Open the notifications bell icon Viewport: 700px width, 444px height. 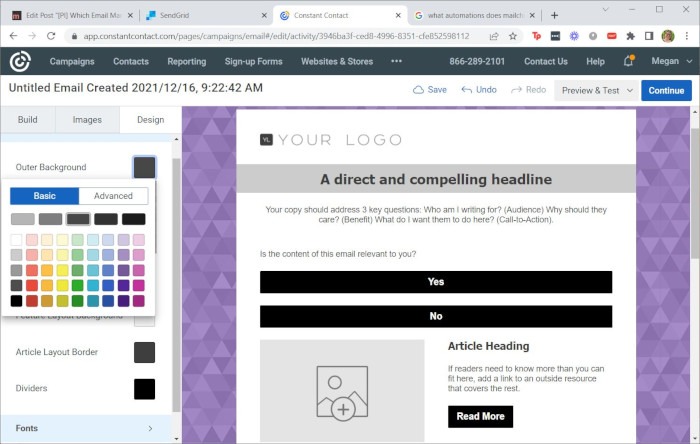[629, 61]
